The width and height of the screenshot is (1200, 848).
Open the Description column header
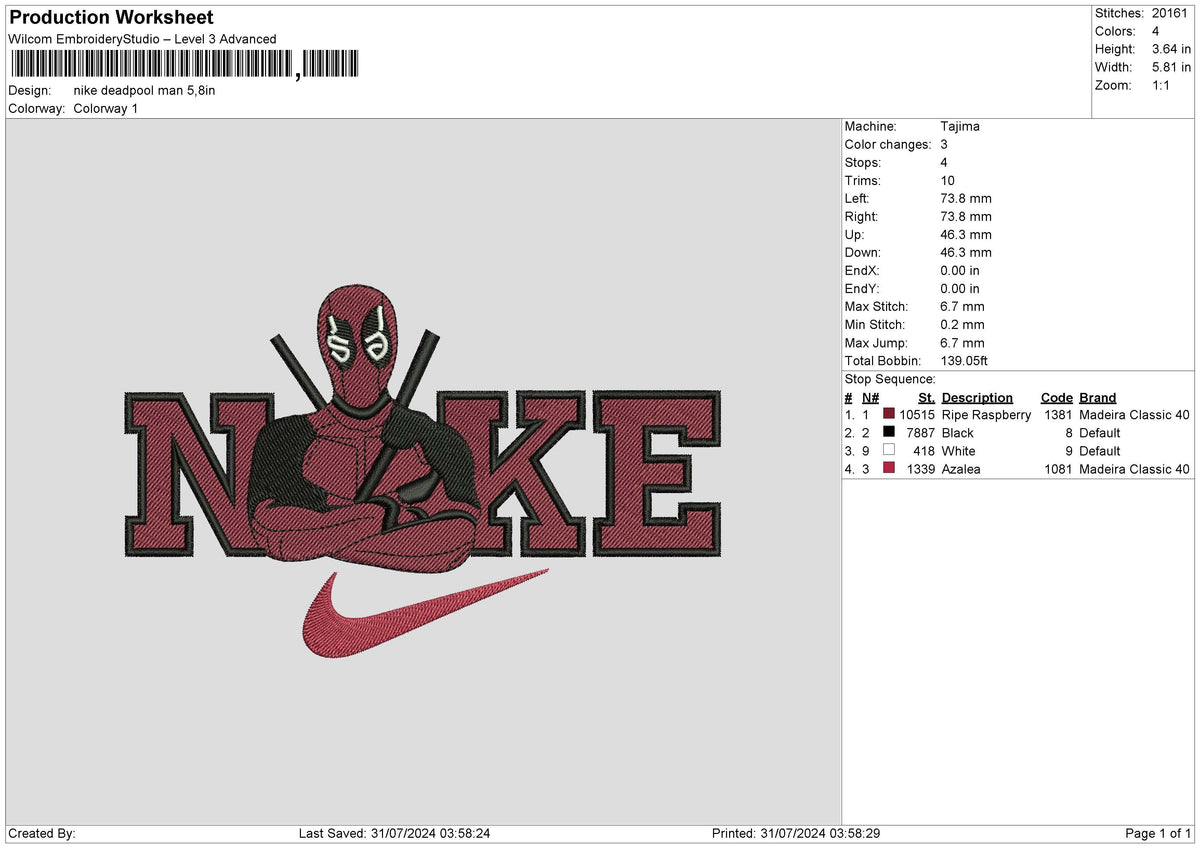[977, 397]
